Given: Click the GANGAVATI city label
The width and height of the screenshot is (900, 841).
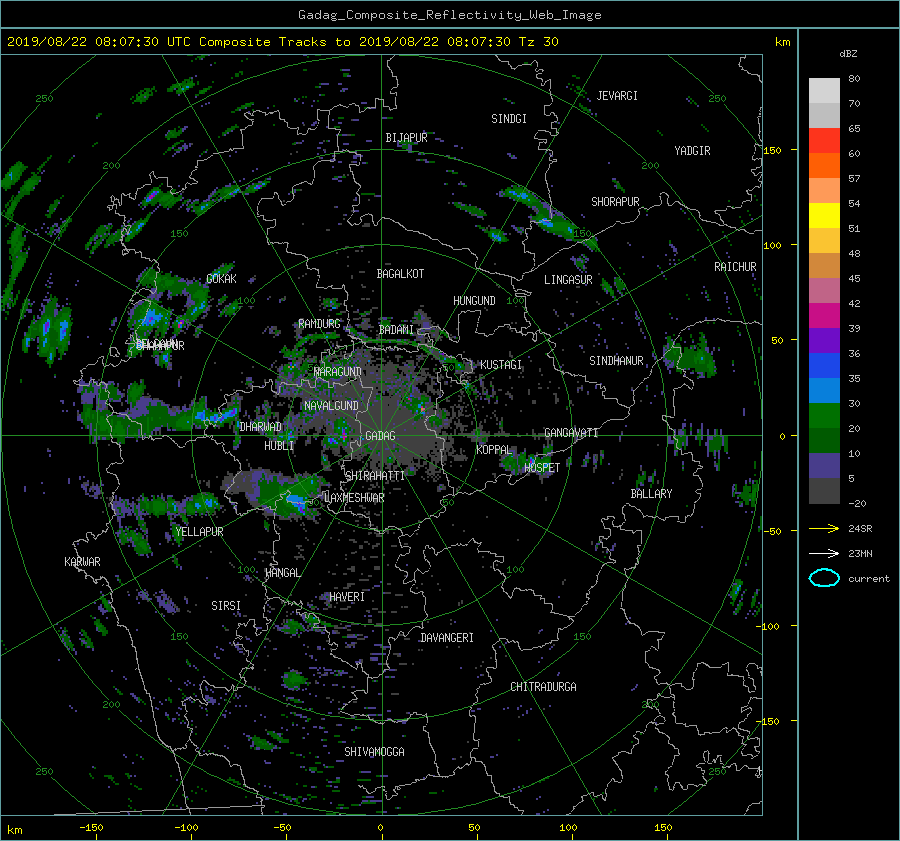Looking at the screenshot, I should coord(571,433).
